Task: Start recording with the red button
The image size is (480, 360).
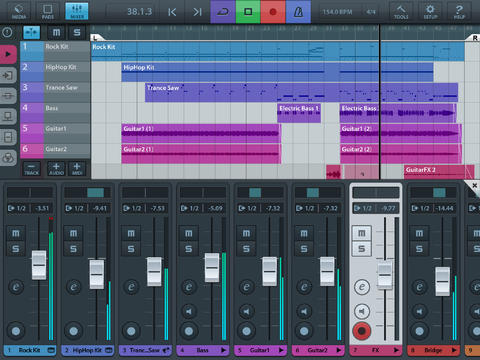Action: pos(273,12)
